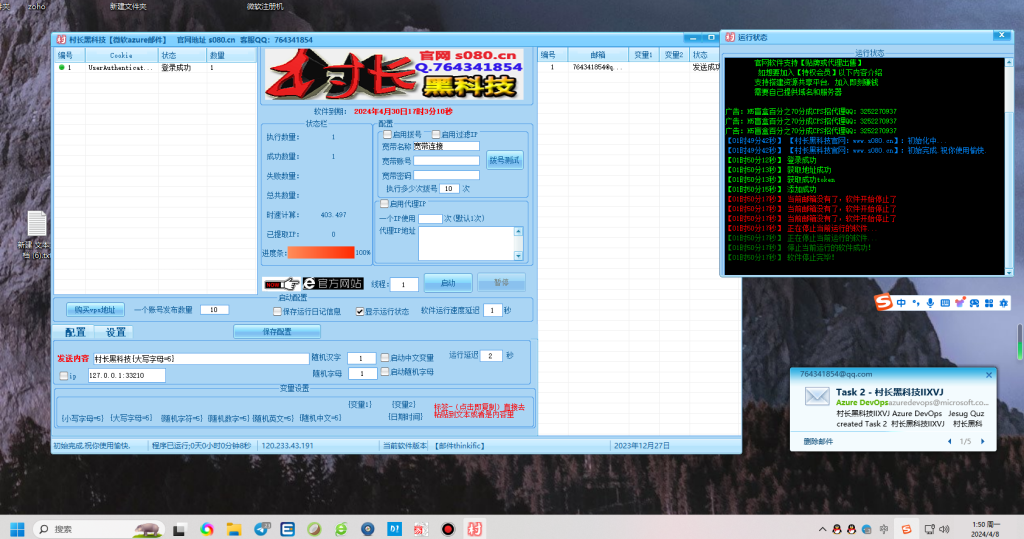Enable 启动随机字母 checkbox
This screenshot has height=539, width=1024.
(385, 372)
